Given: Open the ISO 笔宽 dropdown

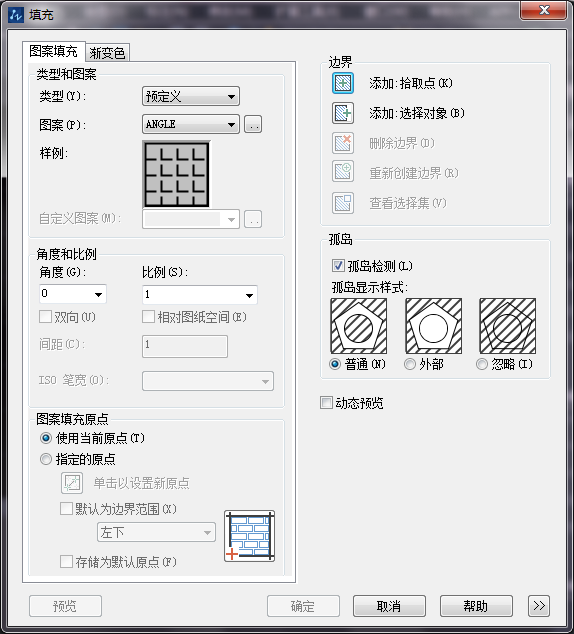Looking at the screenshot, I should 208,381.
